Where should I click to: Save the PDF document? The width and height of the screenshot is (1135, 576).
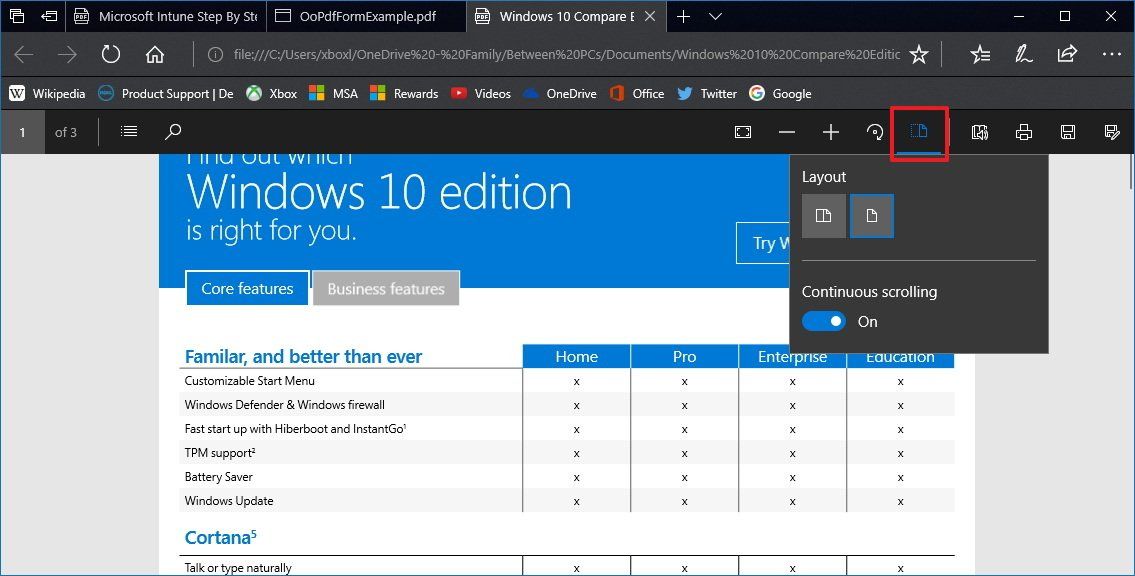point(1067,131)
